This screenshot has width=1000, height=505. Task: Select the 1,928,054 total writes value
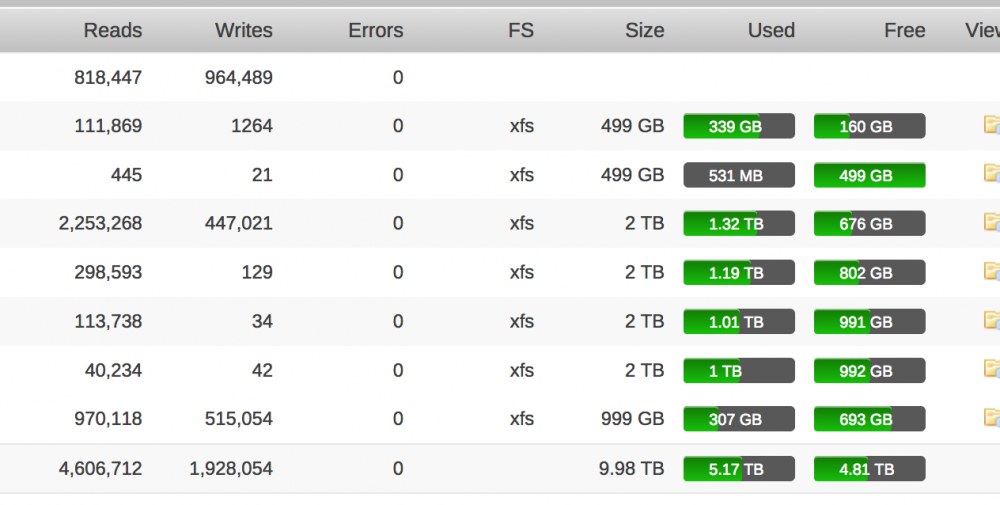(231, 469)
